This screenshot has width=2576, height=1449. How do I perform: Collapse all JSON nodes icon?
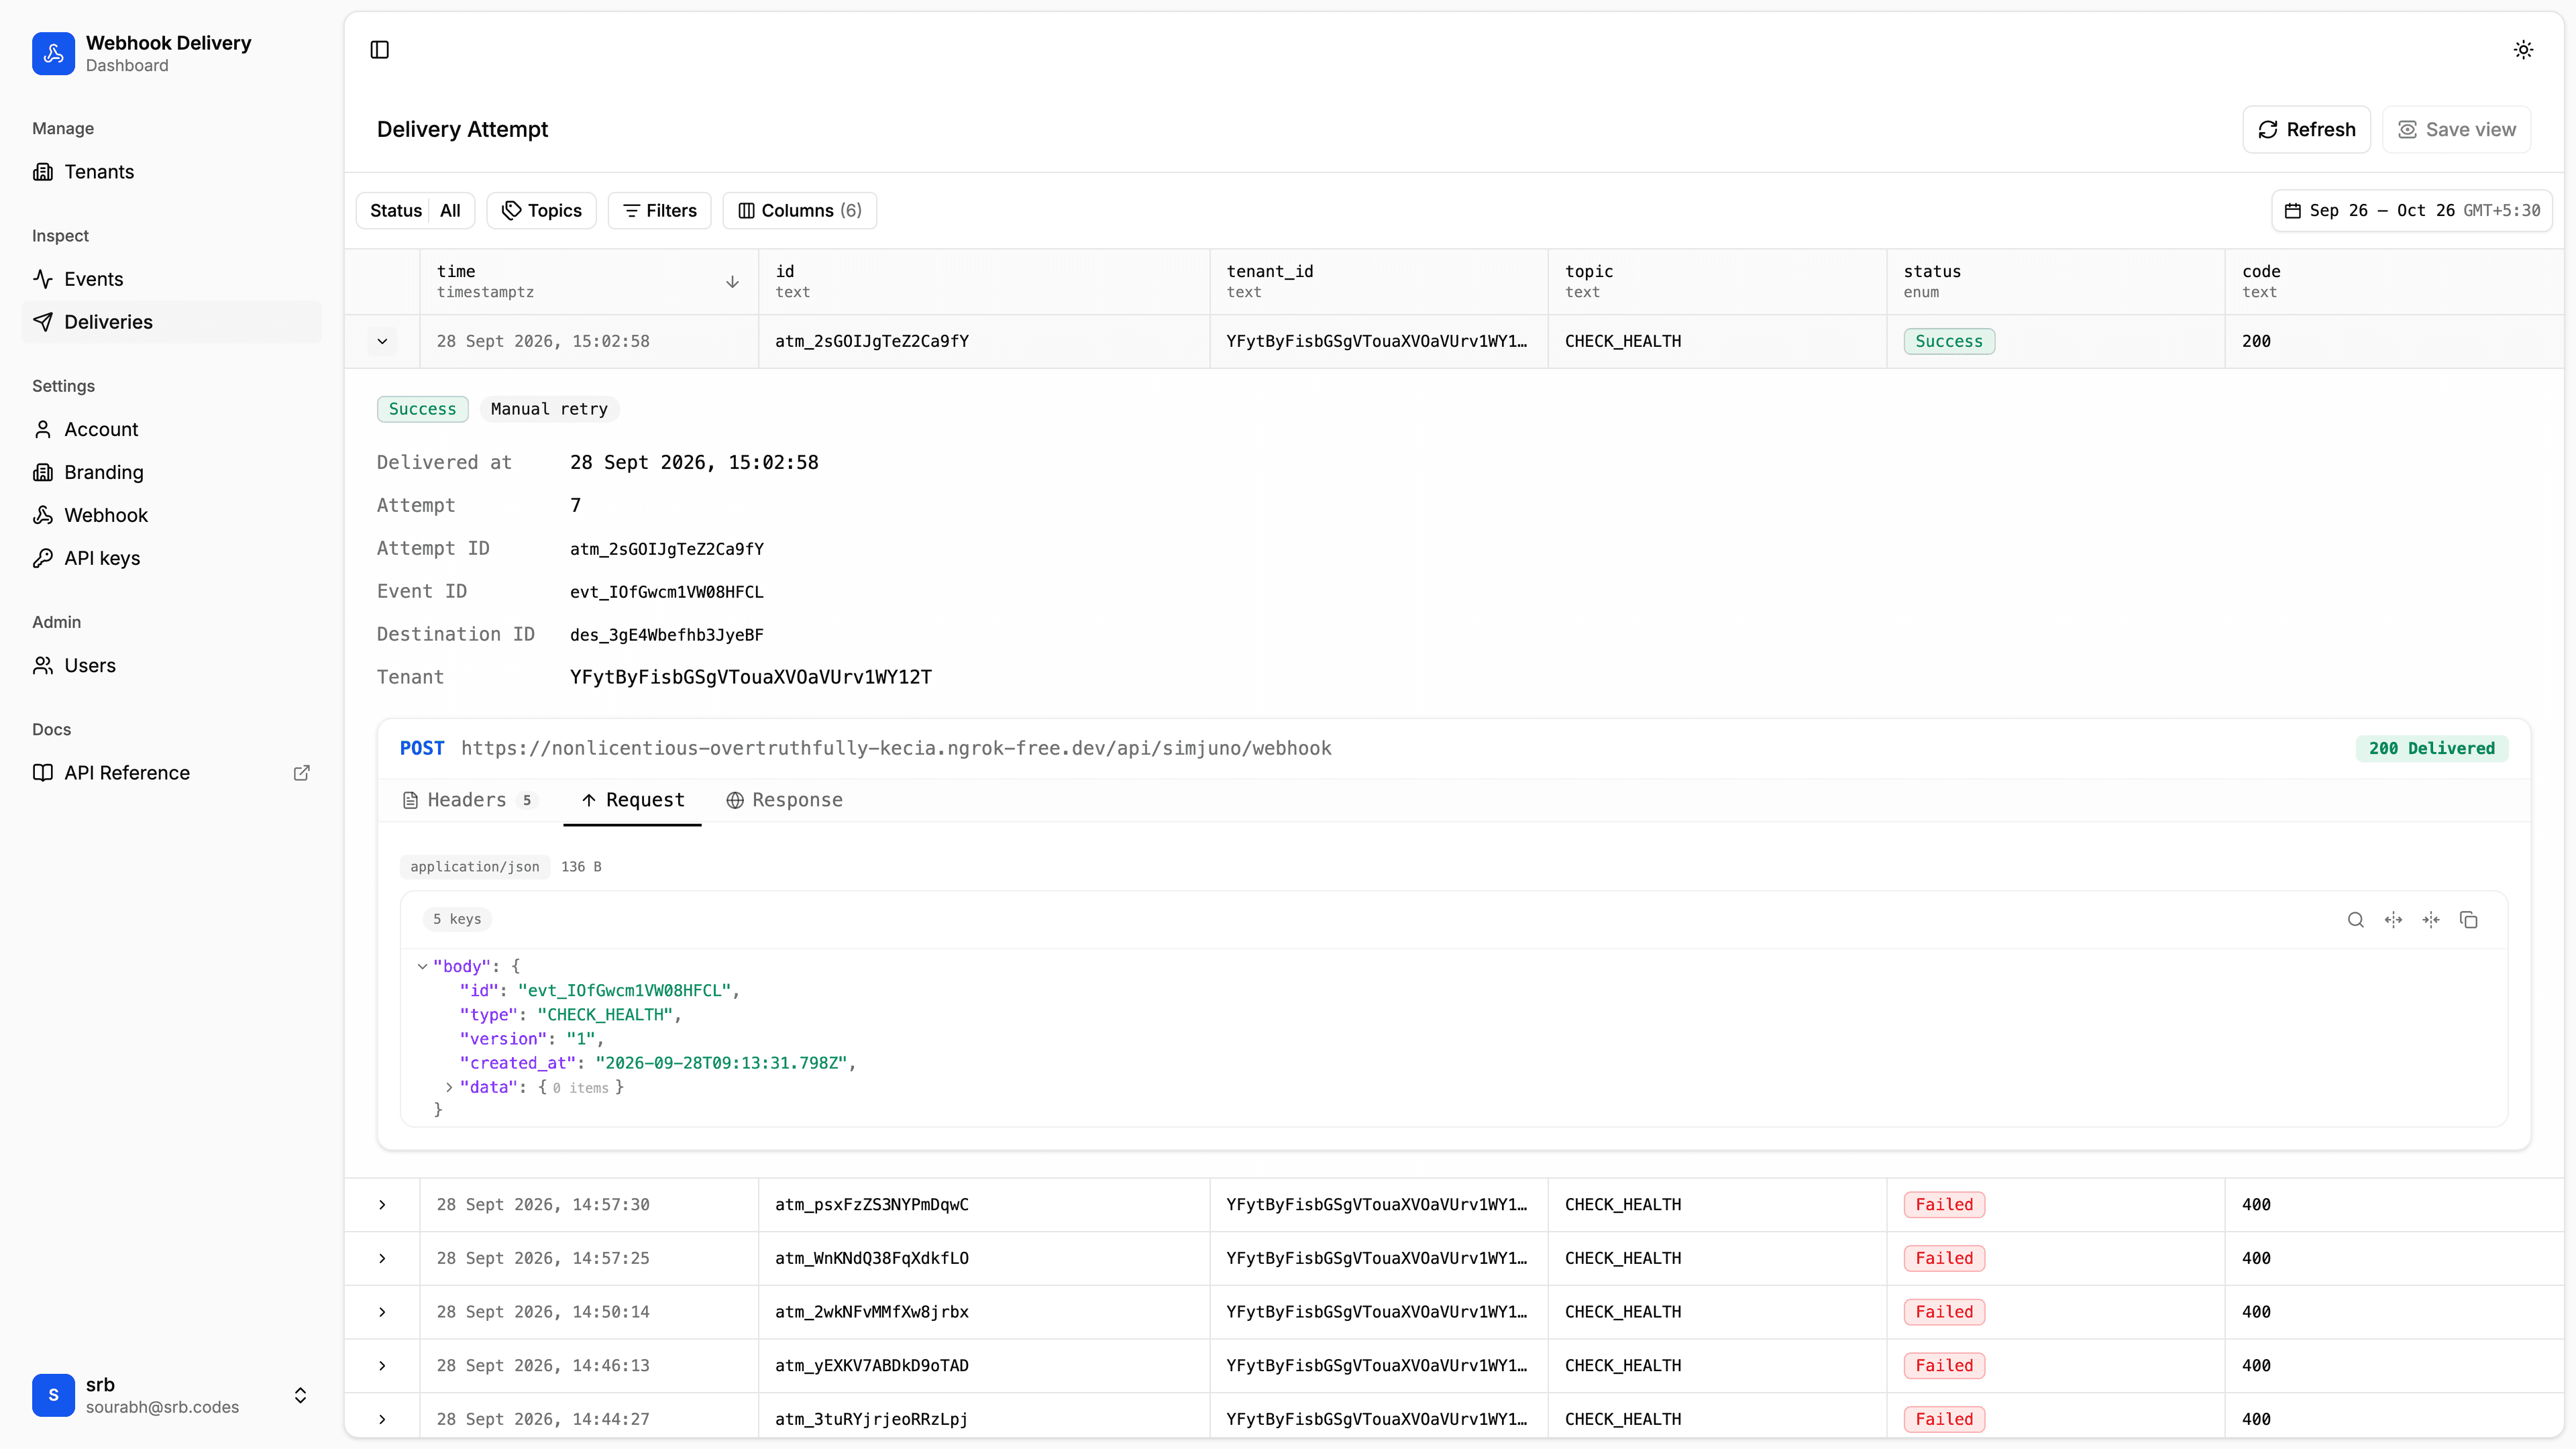click(2431, 920)
